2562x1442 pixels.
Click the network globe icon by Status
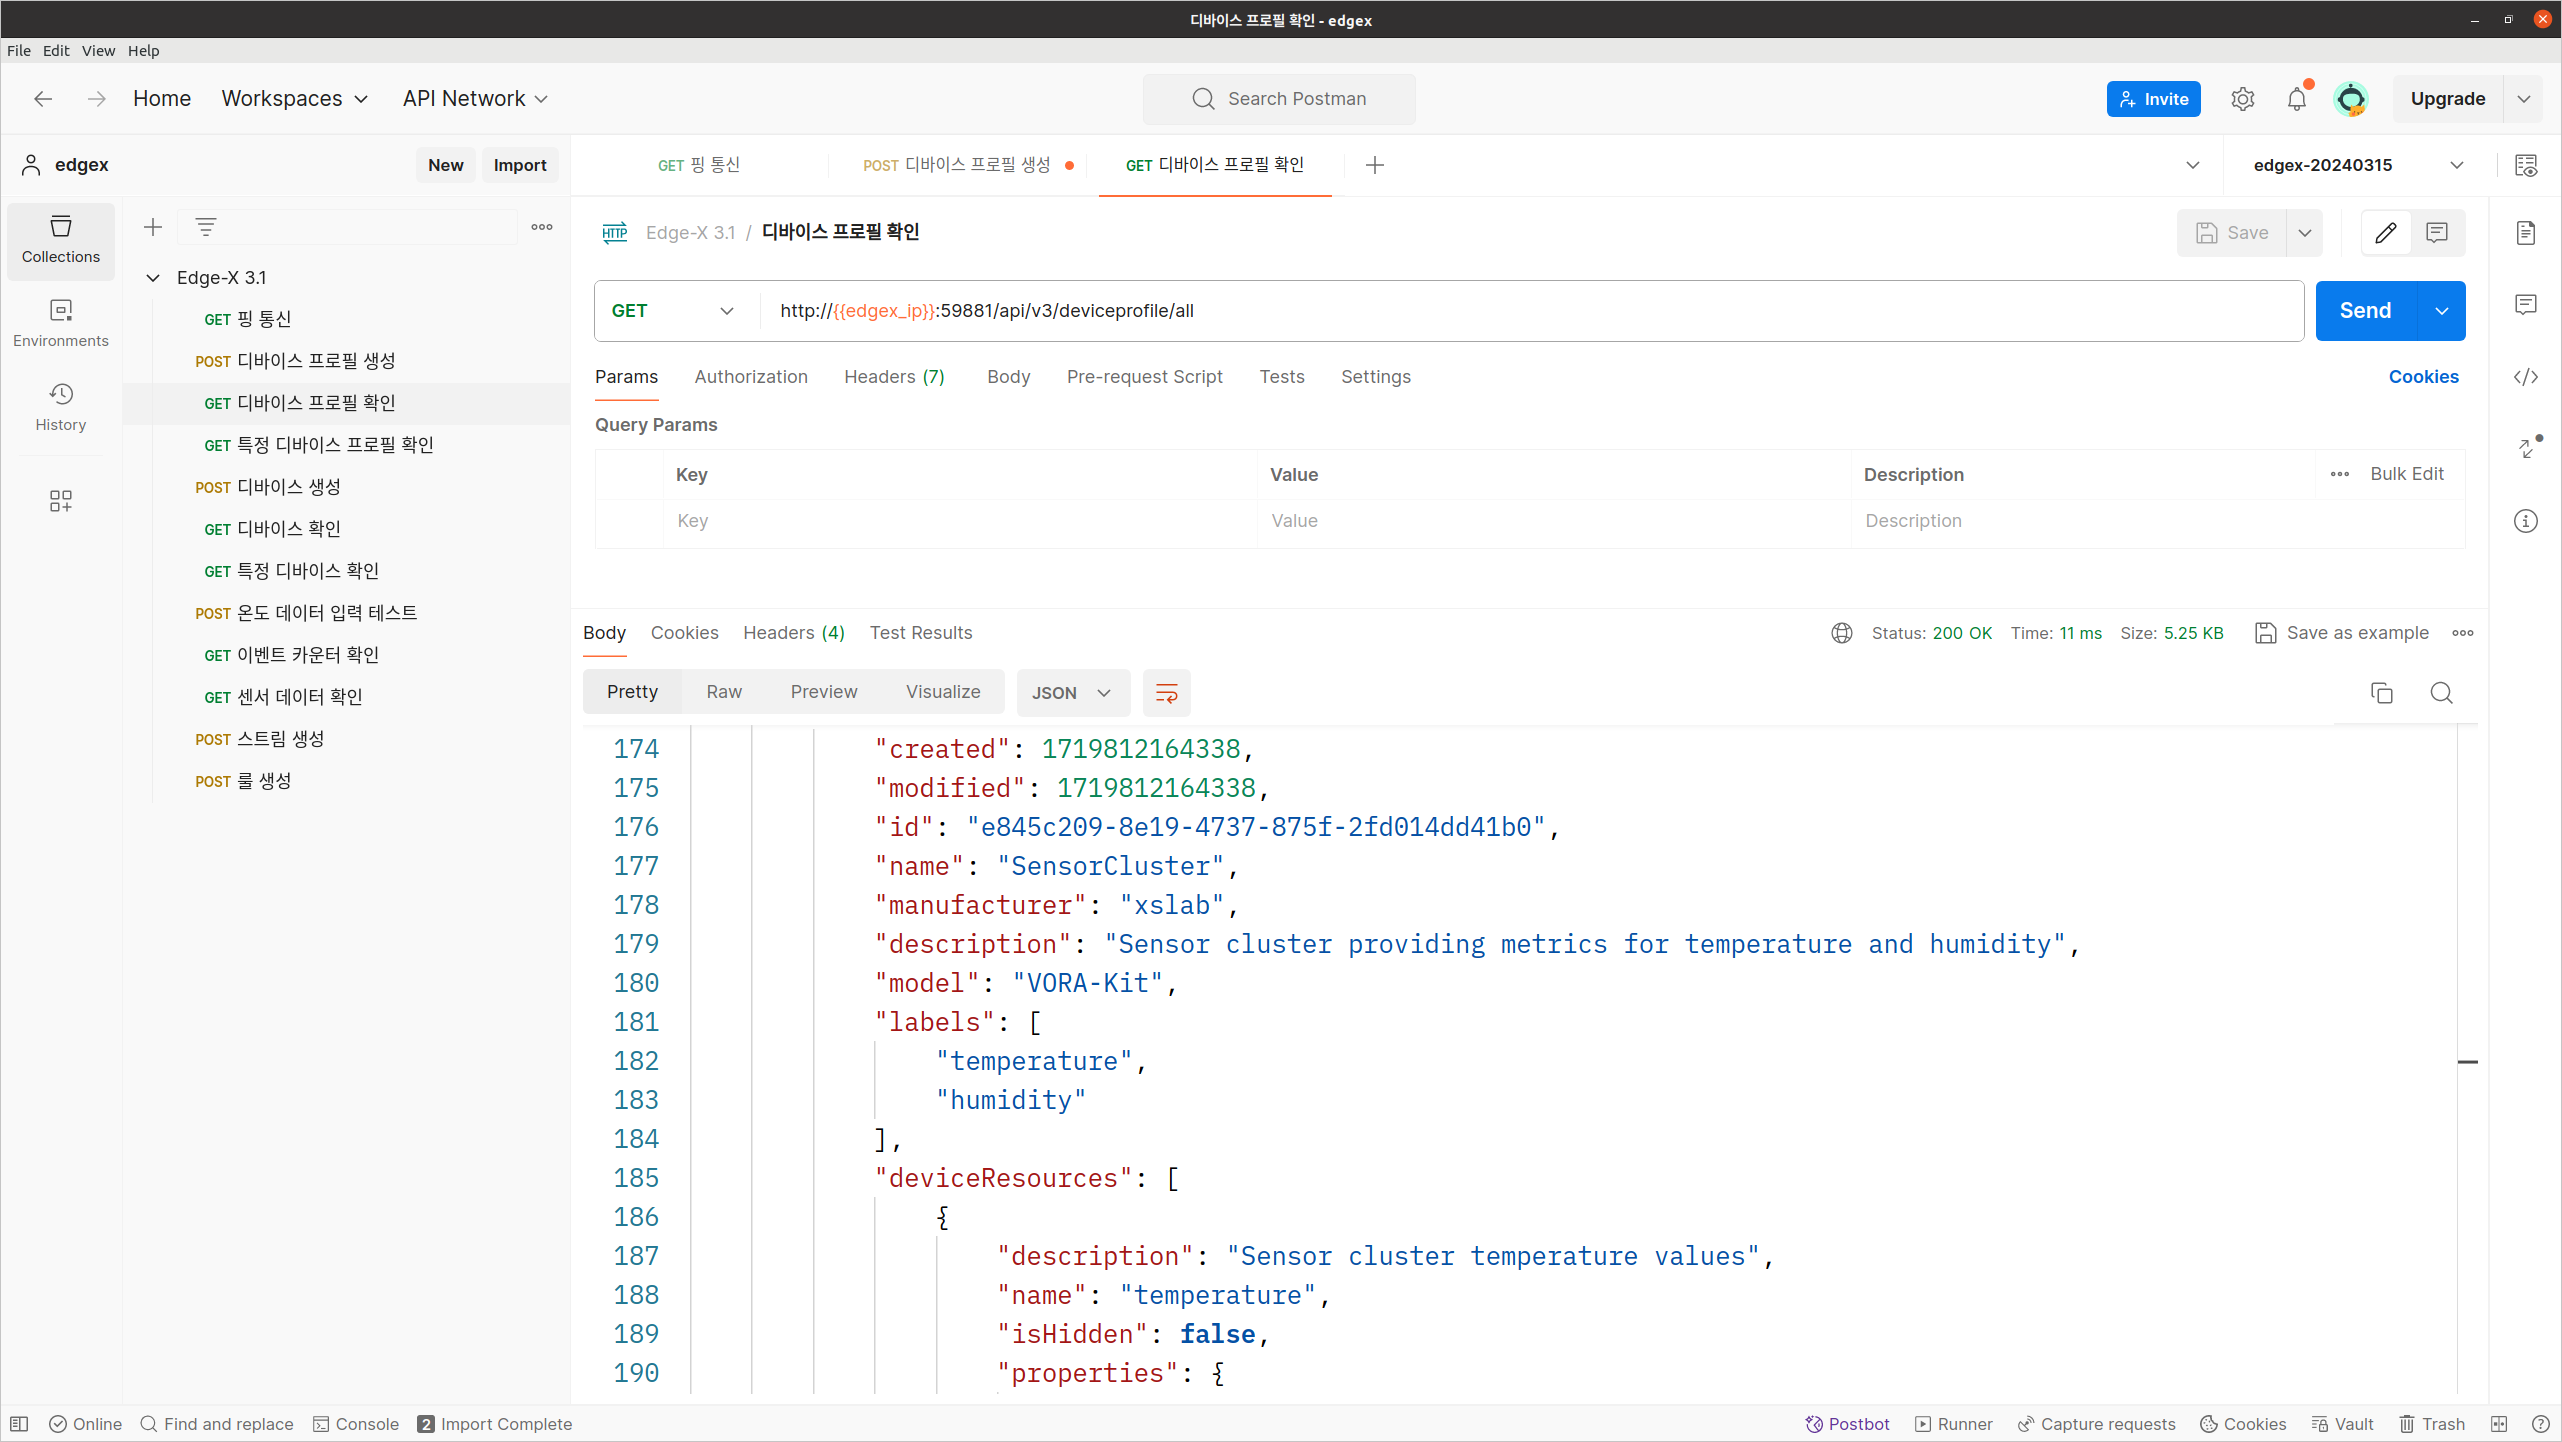[x=1842, y=633]
